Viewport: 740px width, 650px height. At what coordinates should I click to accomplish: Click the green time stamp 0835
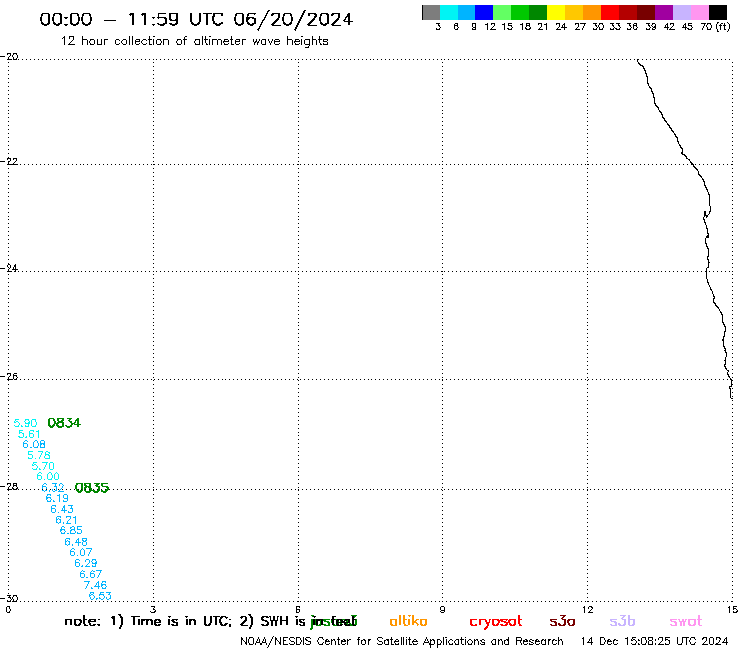pyautogui.click(x=92, y=488)
